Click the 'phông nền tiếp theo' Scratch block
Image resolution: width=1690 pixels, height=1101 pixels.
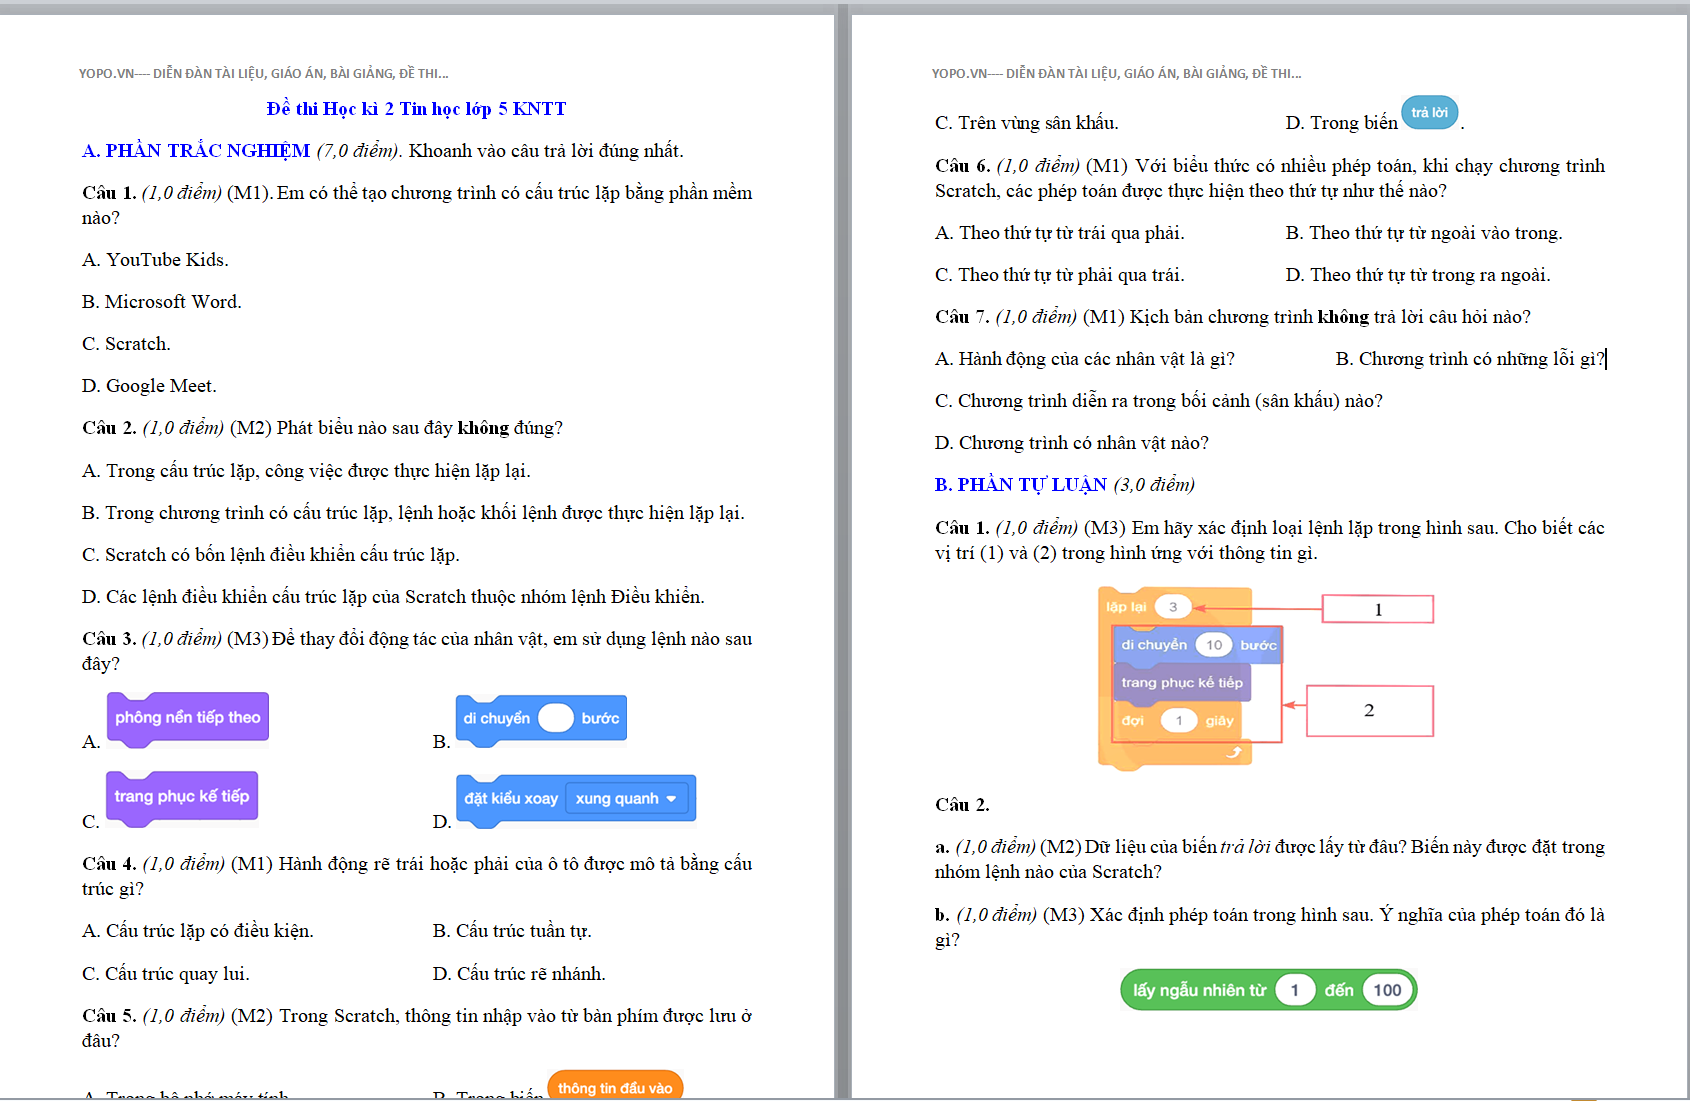[x=187, y=717]
